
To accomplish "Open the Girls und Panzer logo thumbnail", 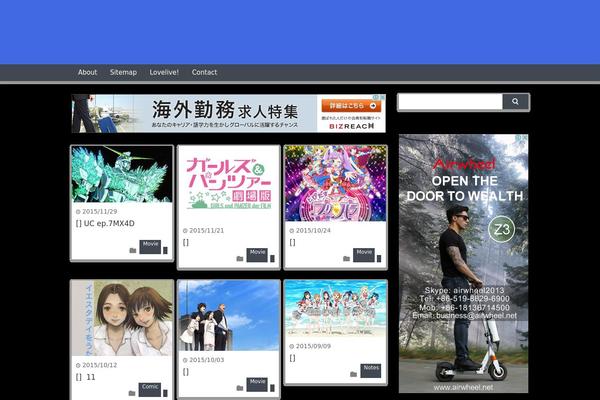I will 228,184.
